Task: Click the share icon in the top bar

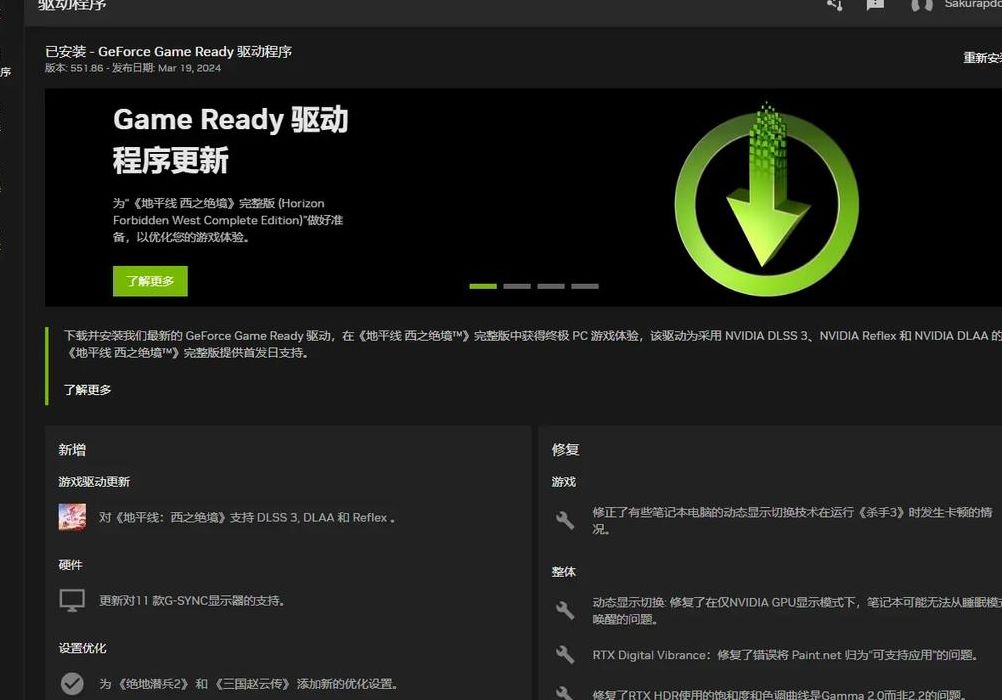Action: coord(835,4)
